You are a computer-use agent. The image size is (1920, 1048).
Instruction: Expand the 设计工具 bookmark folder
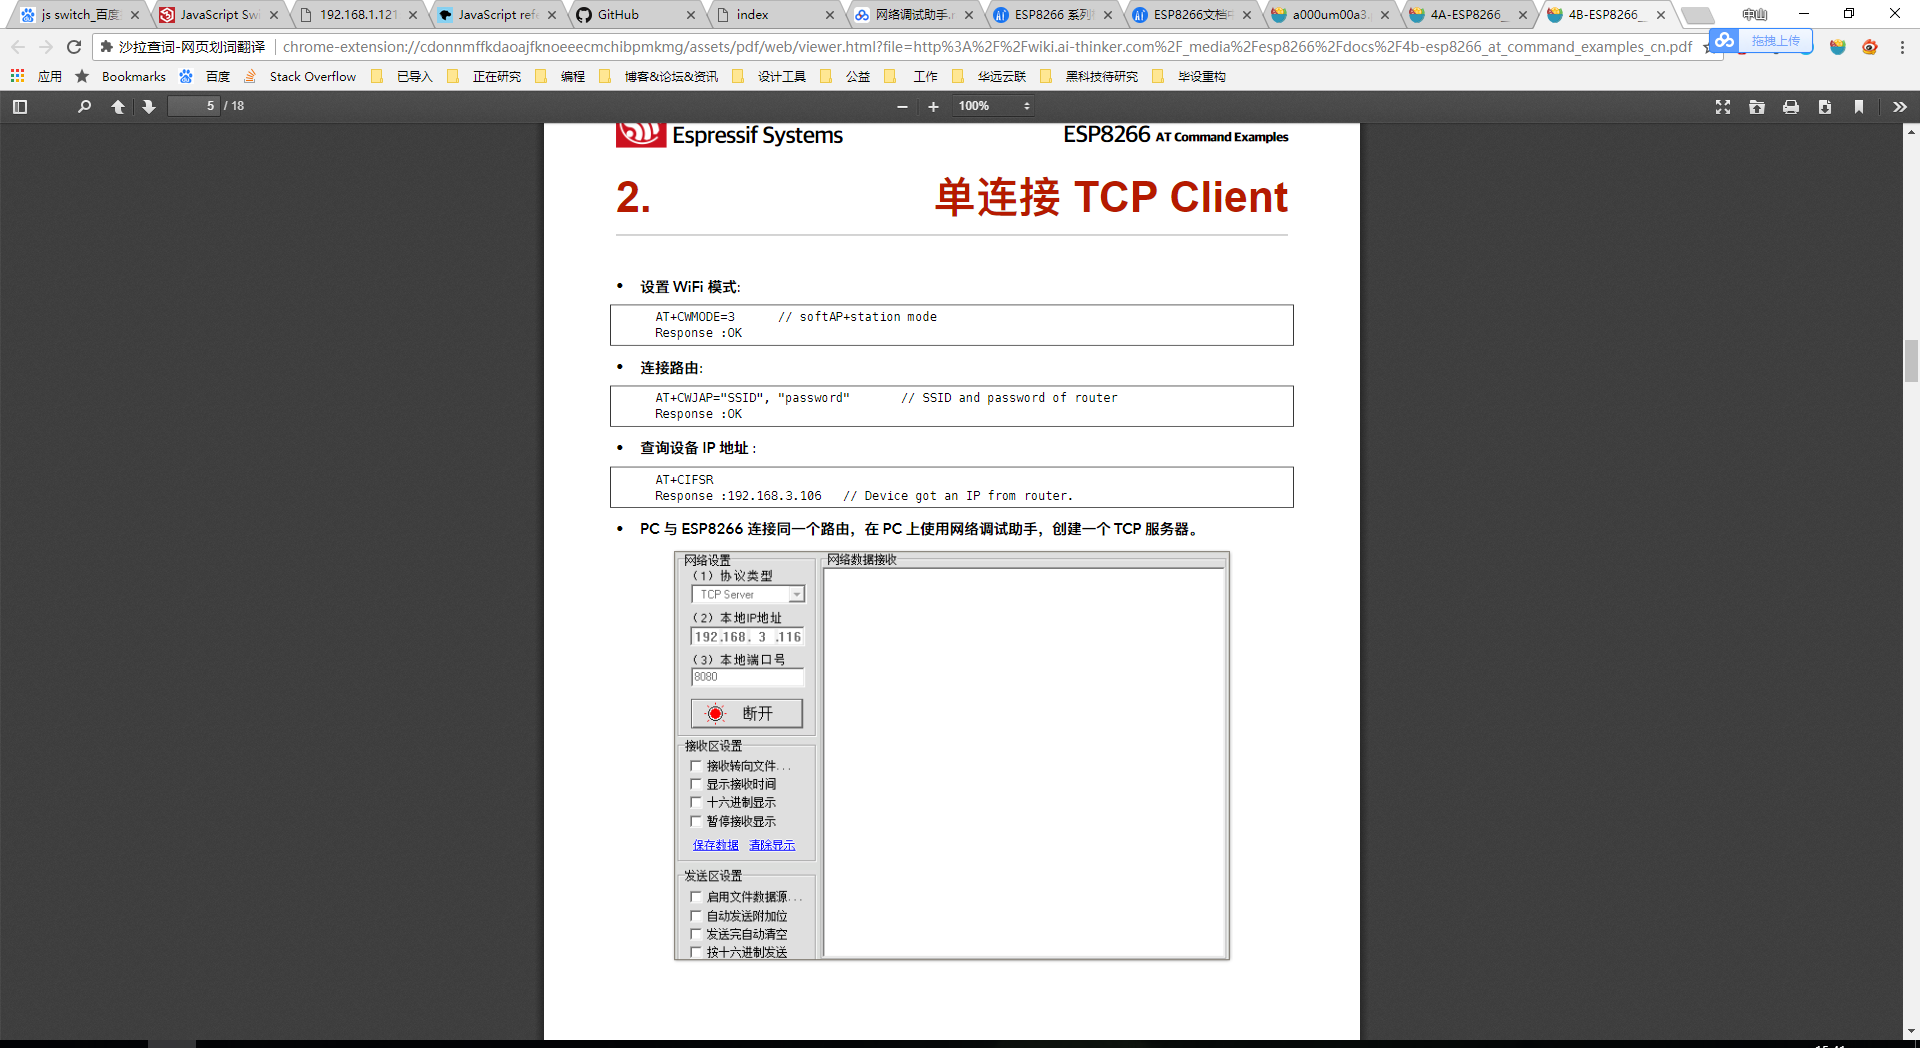click(770, 76)
